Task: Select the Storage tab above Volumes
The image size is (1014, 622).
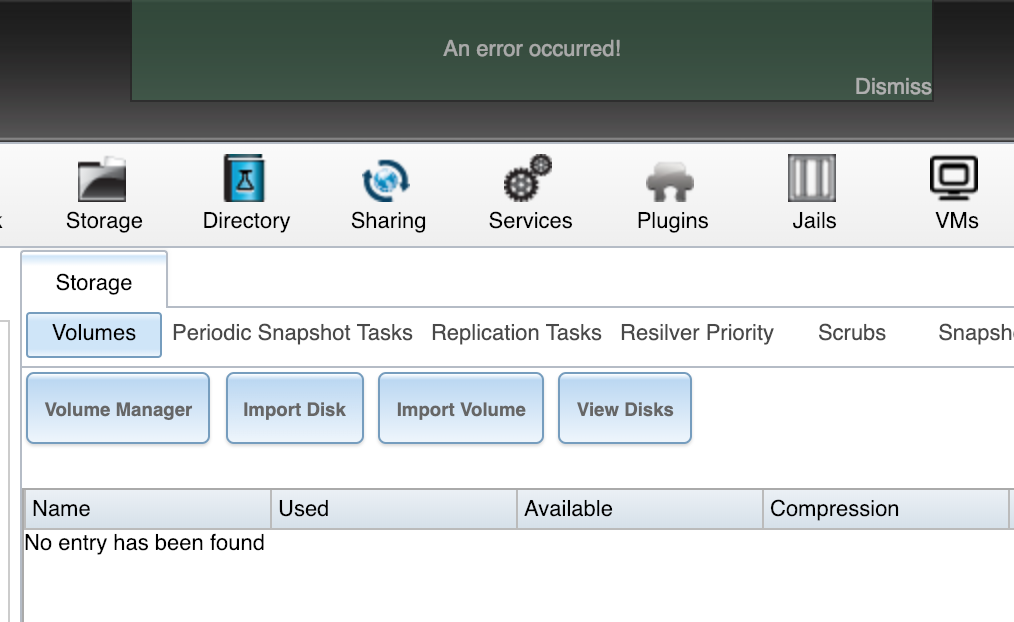Action: [x=94, y=283]
